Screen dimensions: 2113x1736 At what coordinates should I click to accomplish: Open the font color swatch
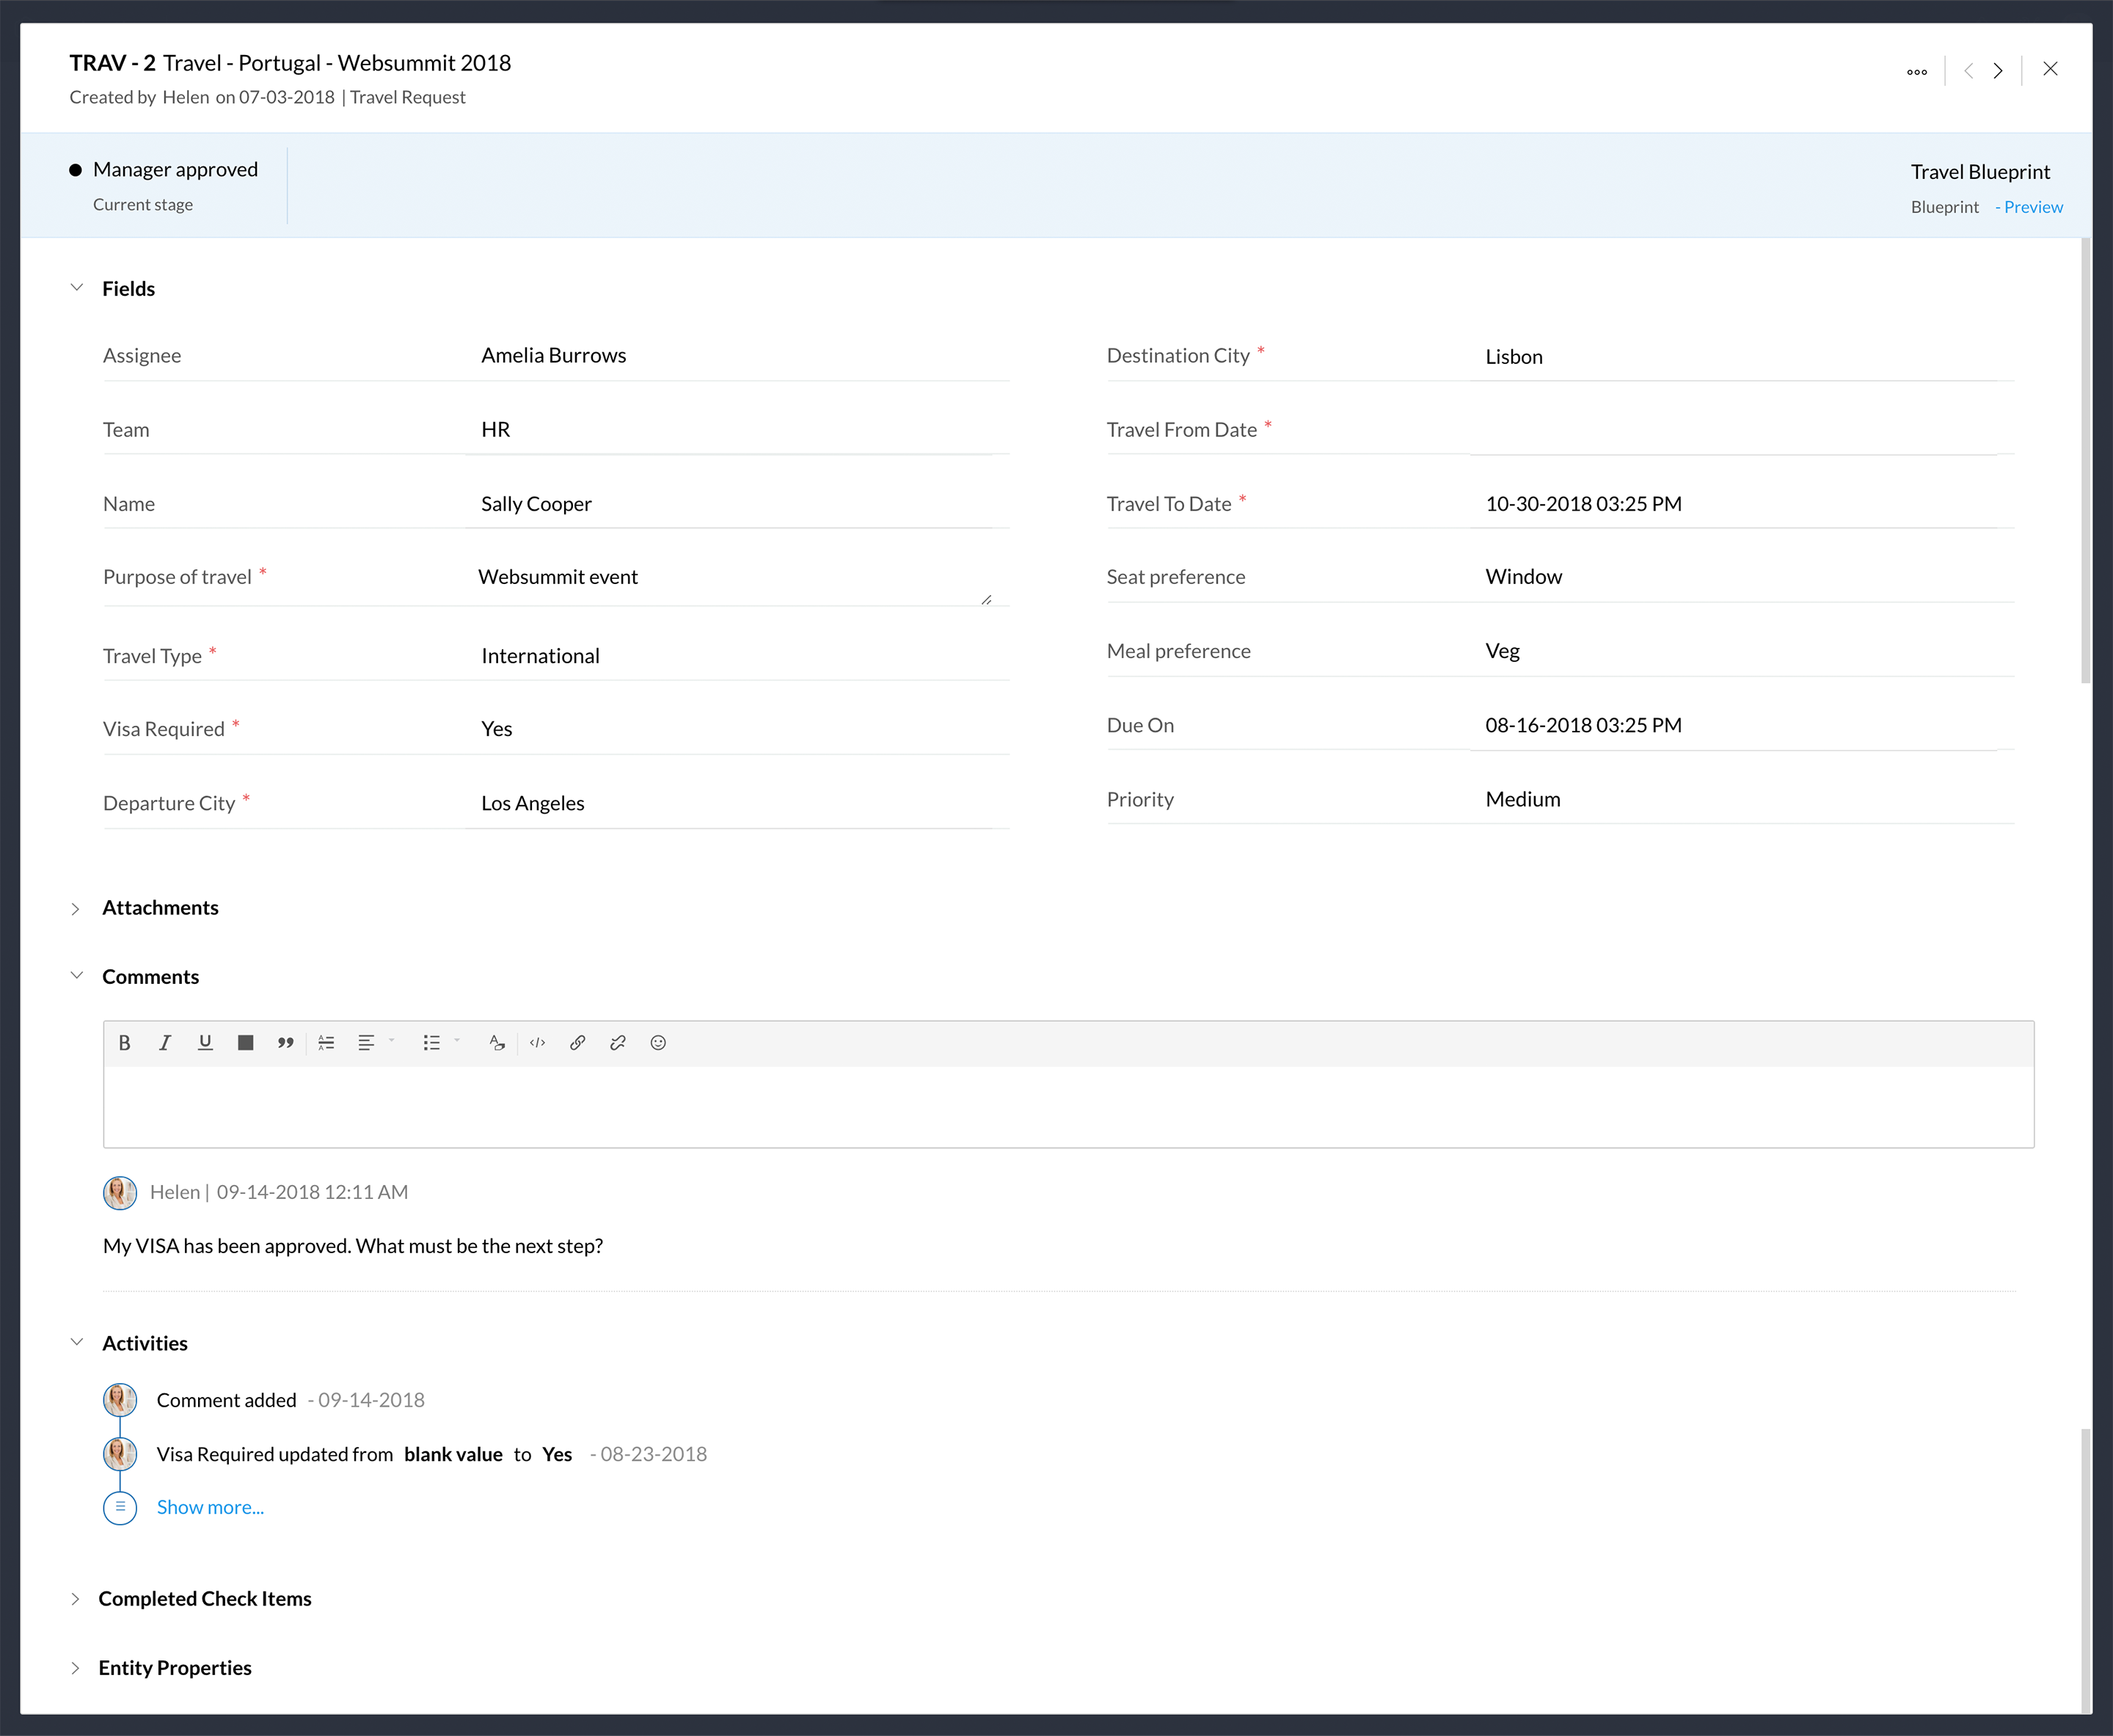[x=245, y=1043]
